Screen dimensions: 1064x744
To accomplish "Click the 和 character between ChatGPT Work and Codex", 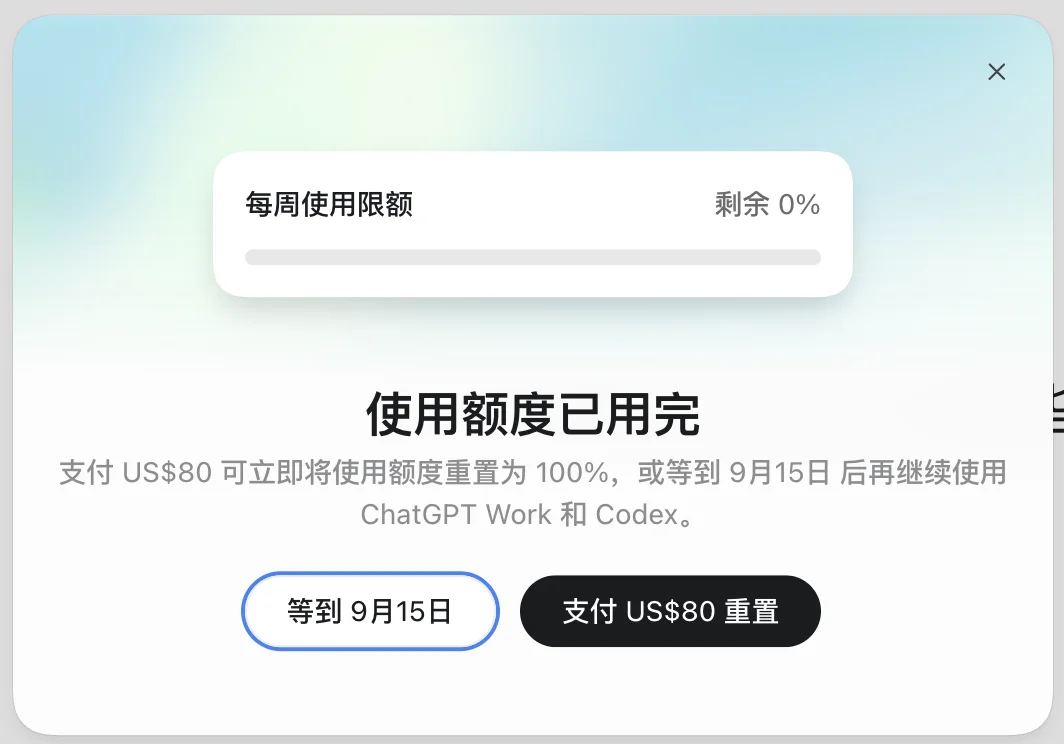I will [573, 515].
